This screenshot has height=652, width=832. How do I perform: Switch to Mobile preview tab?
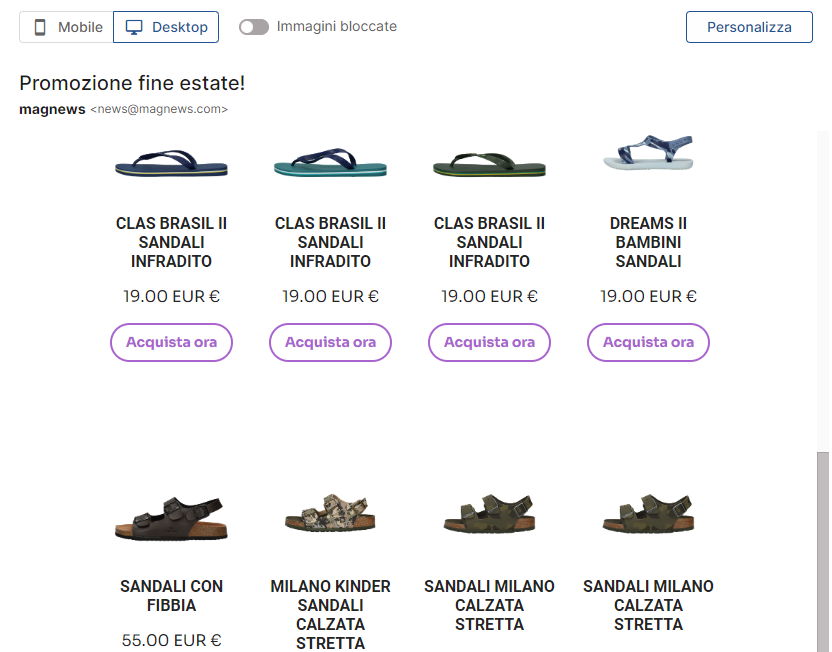click(x=67, y=27)
